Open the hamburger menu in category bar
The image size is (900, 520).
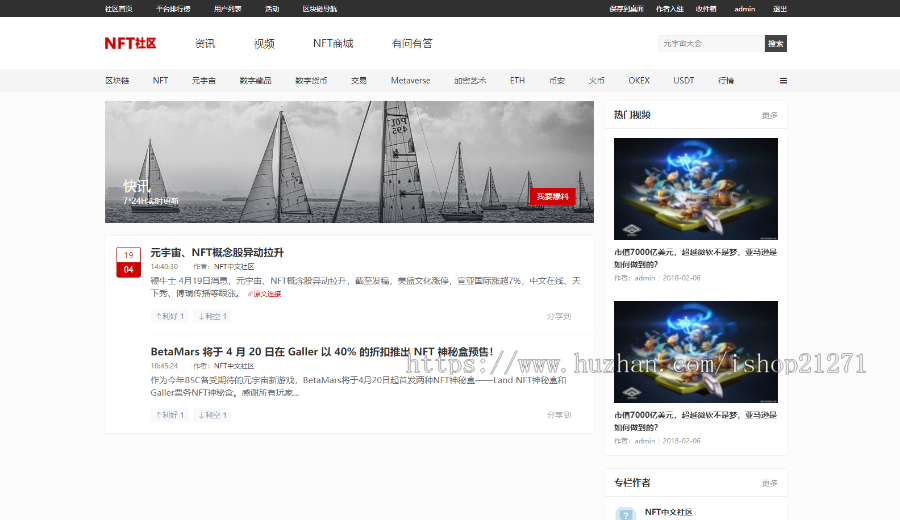point(783,81)
